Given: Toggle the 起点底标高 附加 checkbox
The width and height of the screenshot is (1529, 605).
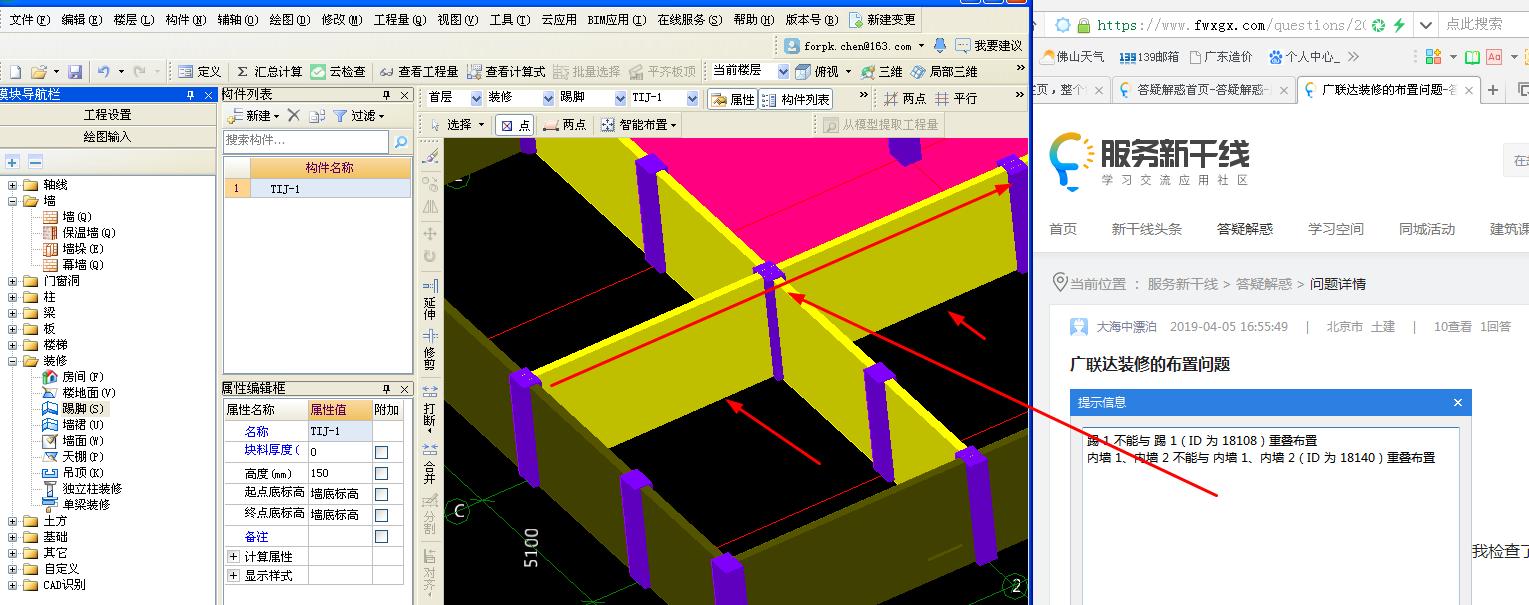Looking at the screenshot, I should coord(381,494).
